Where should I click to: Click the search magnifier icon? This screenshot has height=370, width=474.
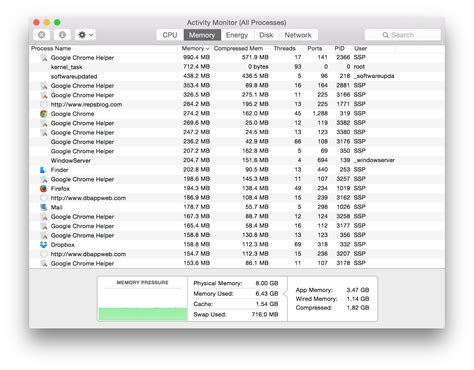pos(385,35)
